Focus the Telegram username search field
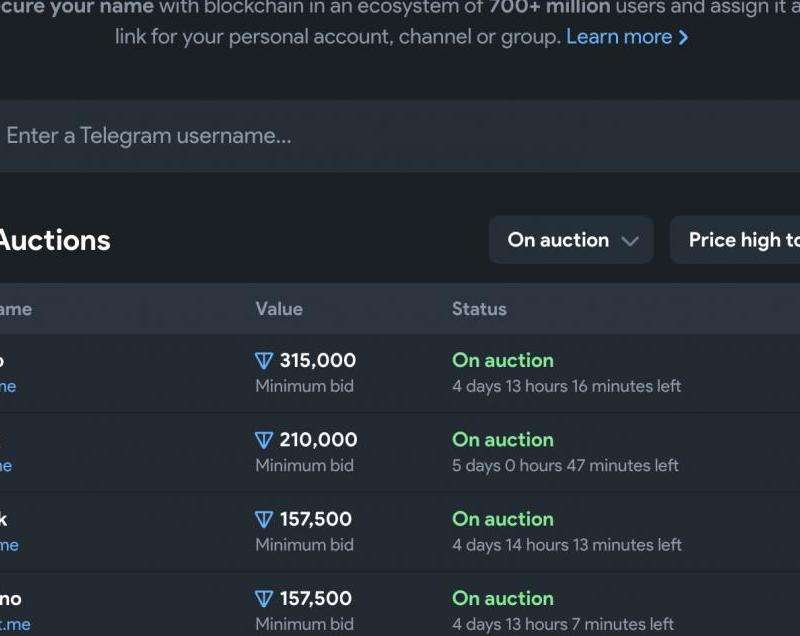 [x=400, y=136]
